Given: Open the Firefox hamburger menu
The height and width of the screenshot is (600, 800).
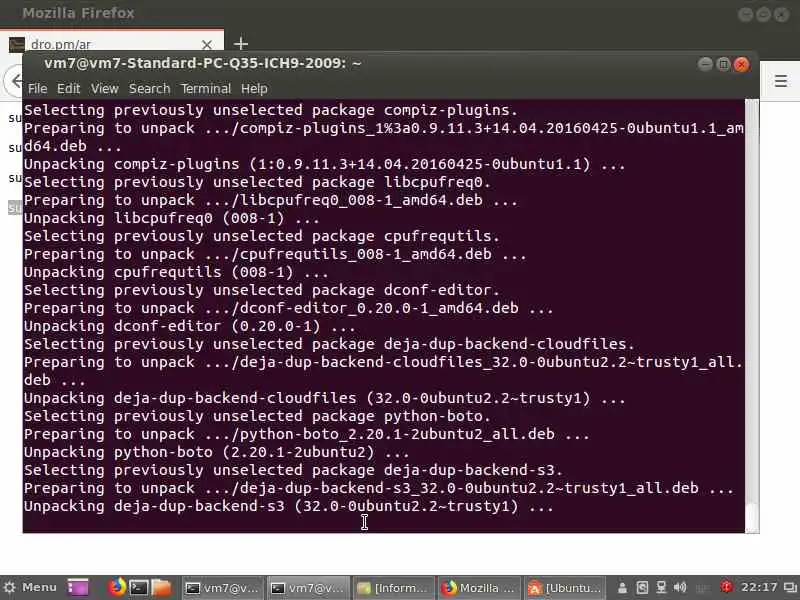Looking at the screenshot, I should coord(781,81).
